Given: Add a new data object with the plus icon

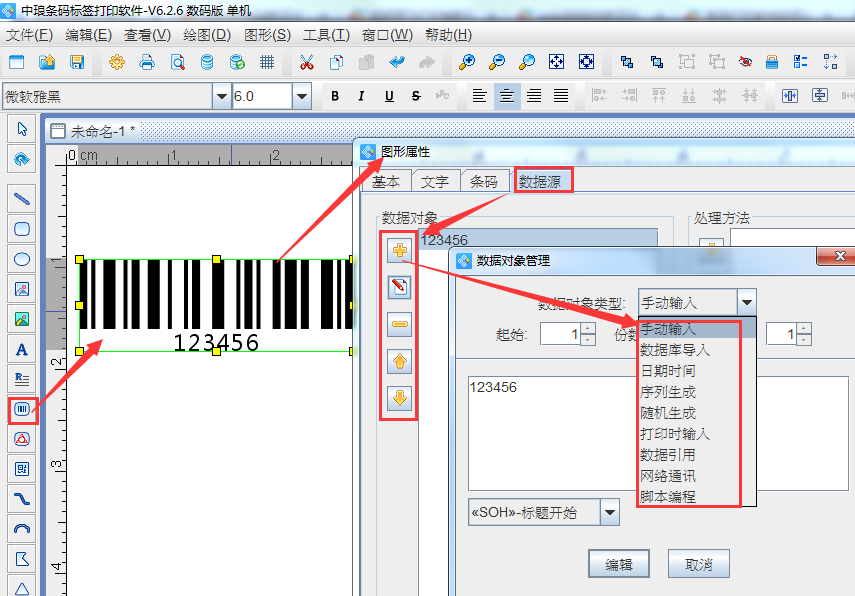Looking at the screenshot, I should pyautogui.click(x=400, y=251).
